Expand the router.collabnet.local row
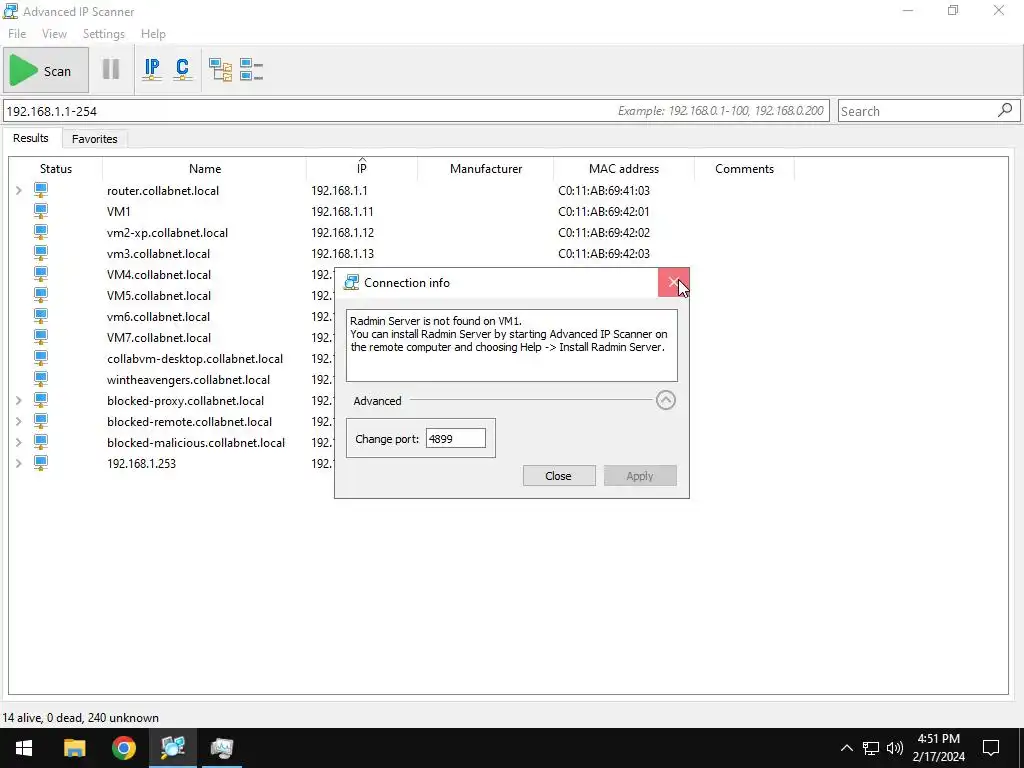 (19, 191)
